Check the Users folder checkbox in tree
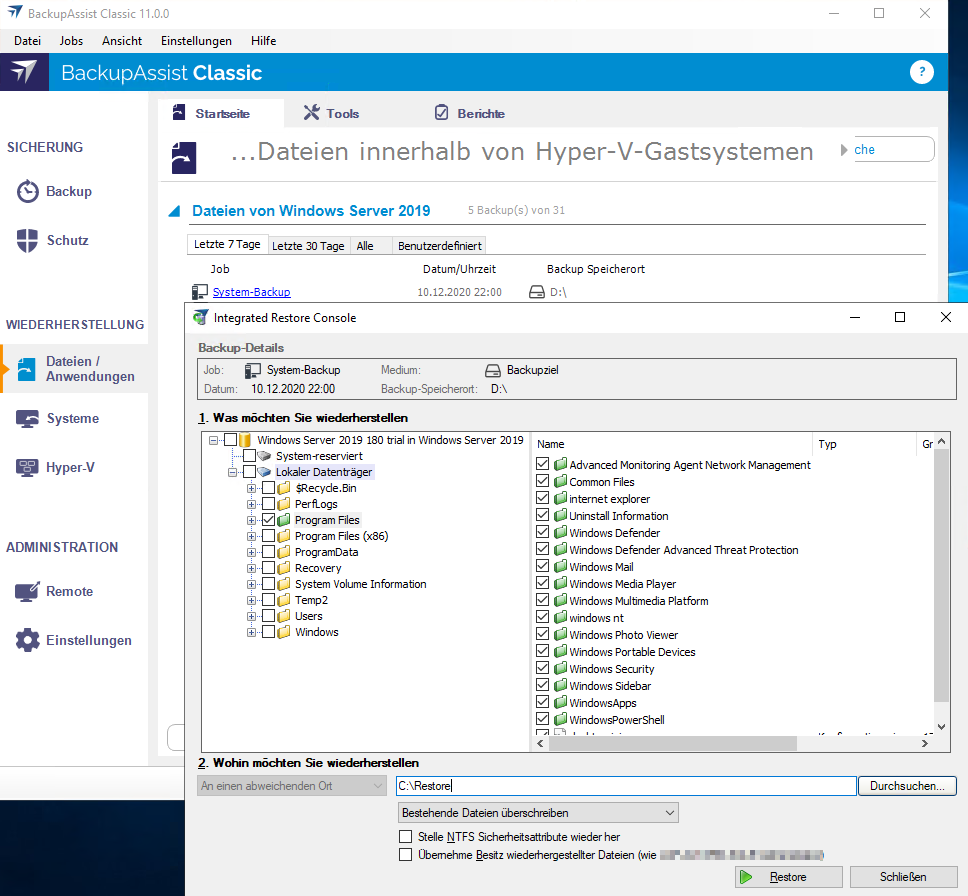968x896 pixels. coord(268,616)
